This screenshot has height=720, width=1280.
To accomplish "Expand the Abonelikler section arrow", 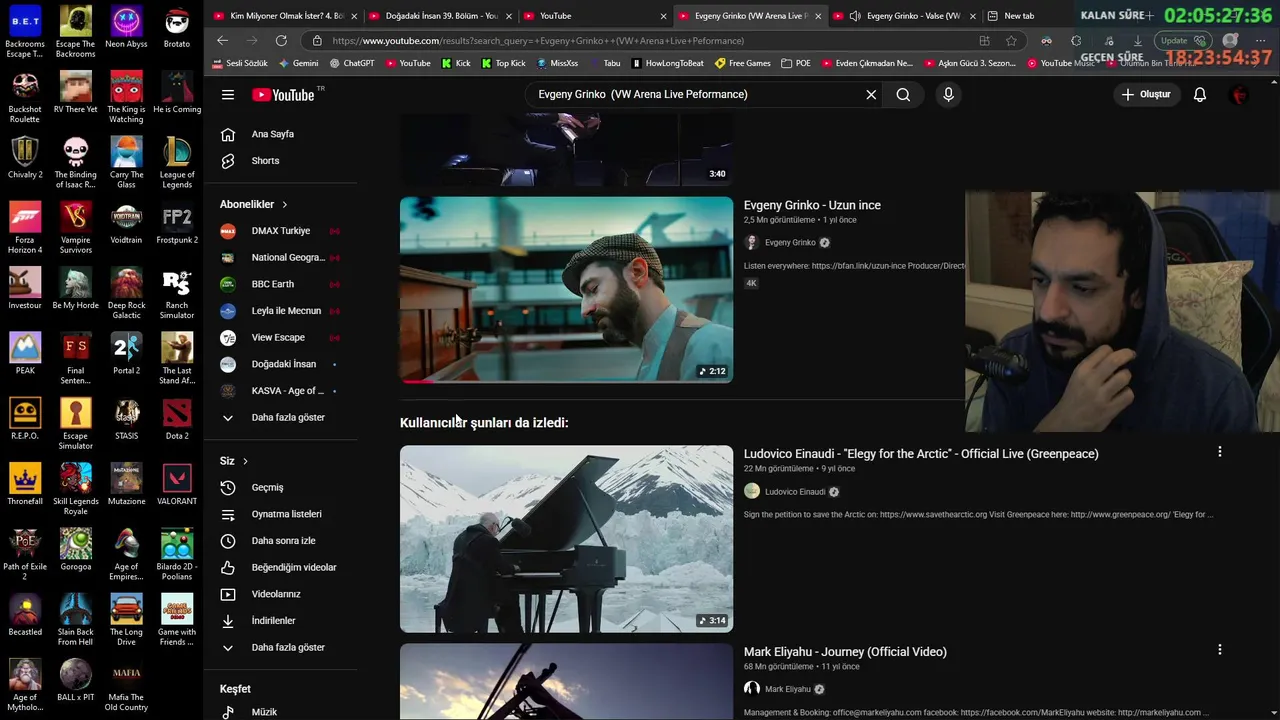I will point(284,204).
